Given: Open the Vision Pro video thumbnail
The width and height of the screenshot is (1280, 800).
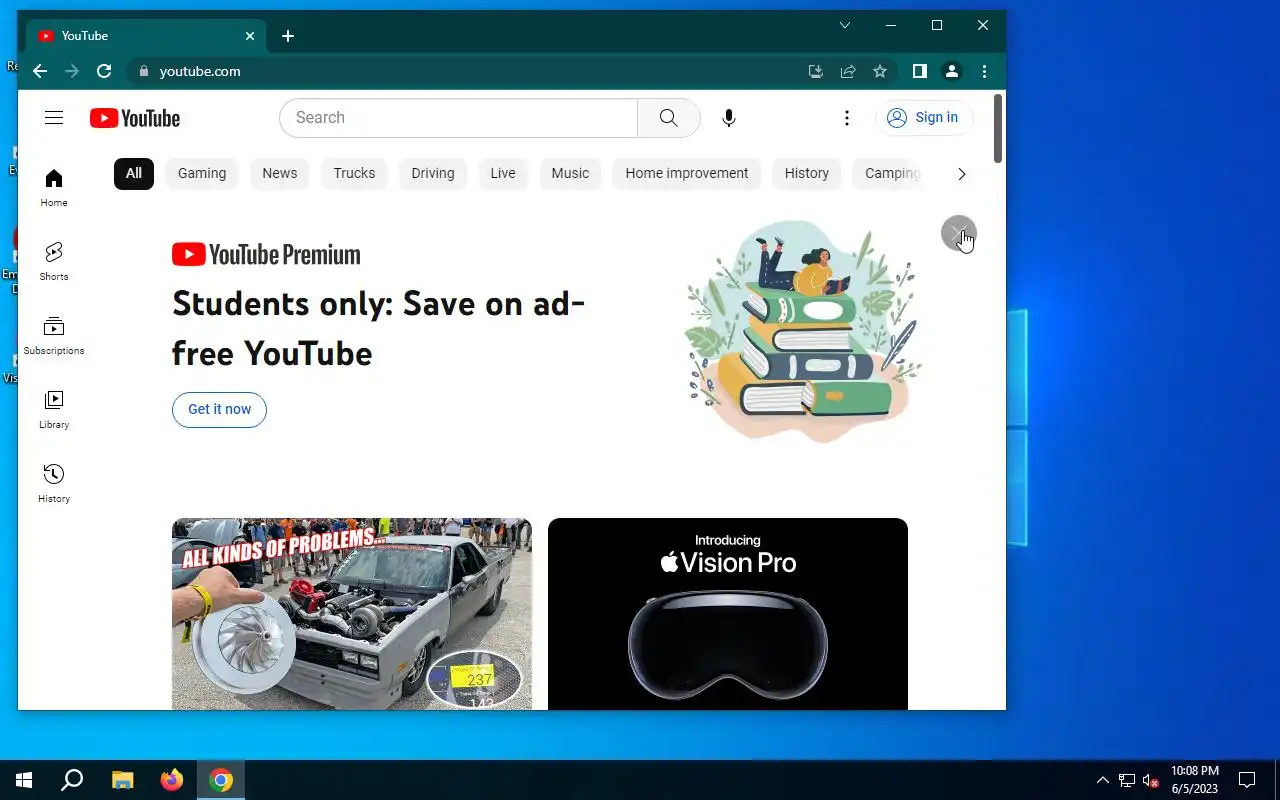Looking at the screenshot, I should (728, 614).
